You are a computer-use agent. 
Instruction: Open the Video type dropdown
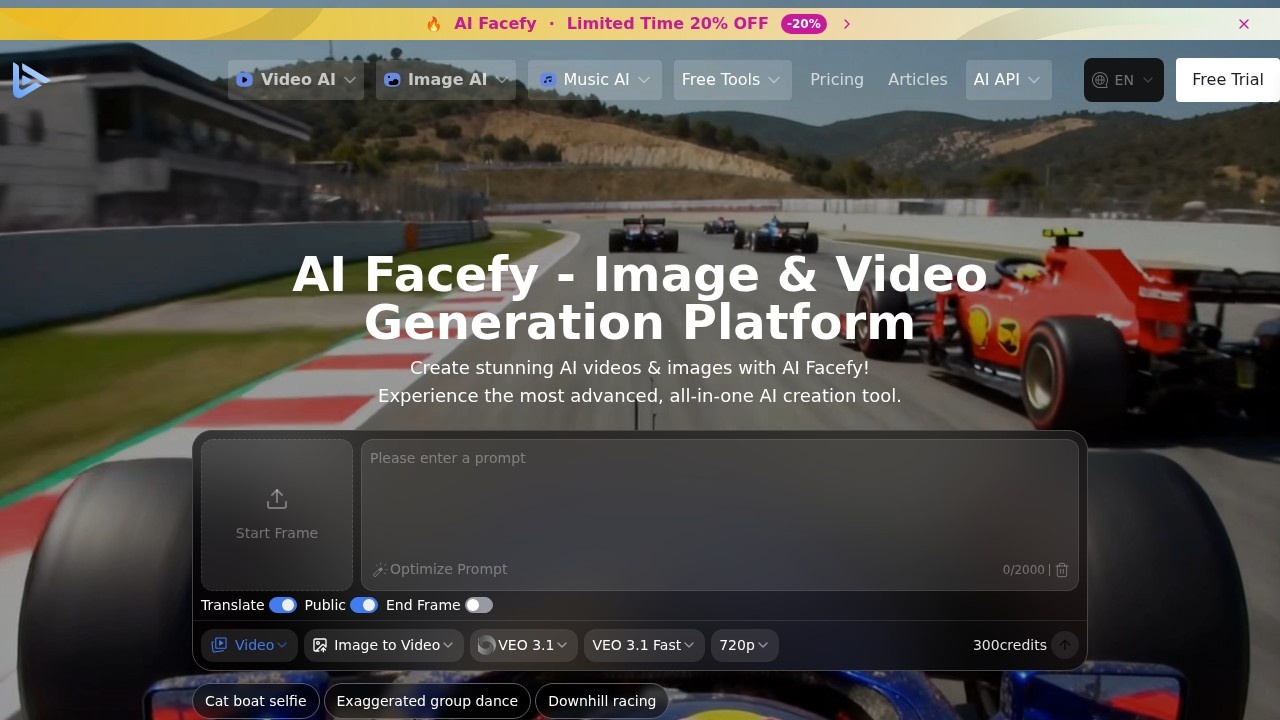point(249,645)
